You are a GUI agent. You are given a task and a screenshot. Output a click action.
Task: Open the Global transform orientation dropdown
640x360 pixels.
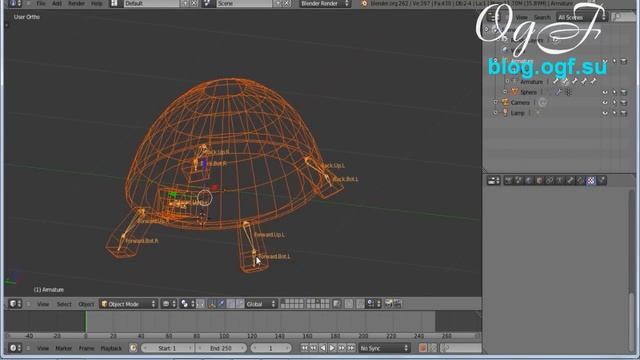(x=261, y=304)
